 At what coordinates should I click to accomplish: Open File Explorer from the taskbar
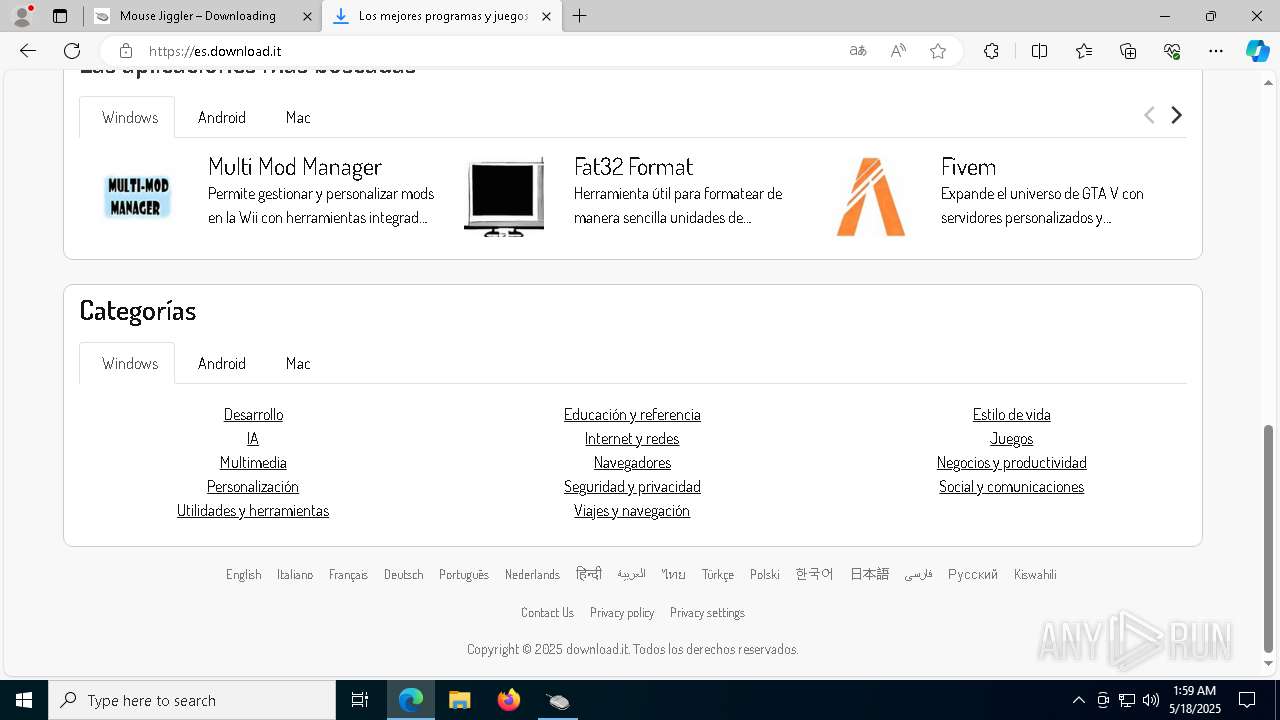point(460,700)
